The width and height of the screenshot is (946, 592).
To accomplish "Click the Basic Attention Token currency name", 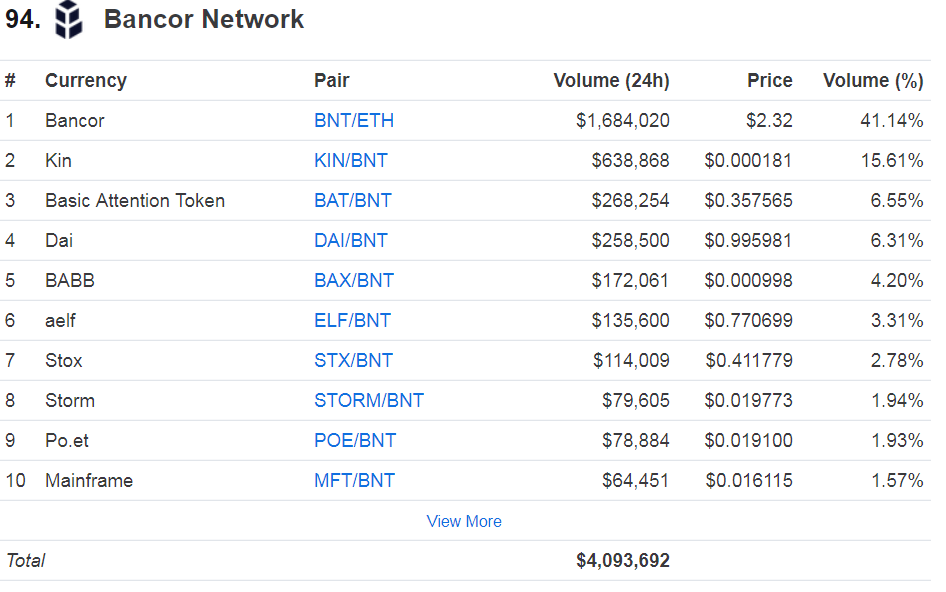I will [135, 201].
